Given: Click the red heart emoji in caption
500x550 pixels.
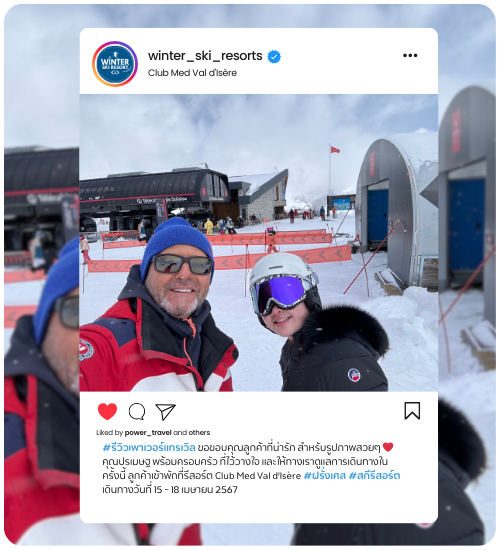Looking at the screenshot, I should point(388,447).
